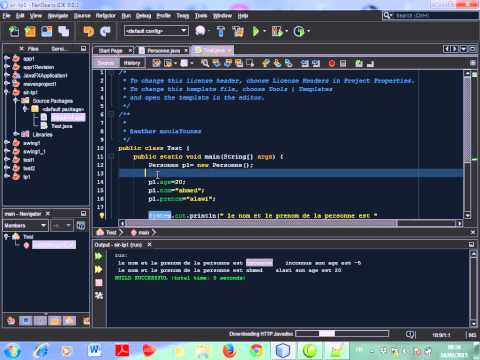Toggle the Source view button

(106, 63)
